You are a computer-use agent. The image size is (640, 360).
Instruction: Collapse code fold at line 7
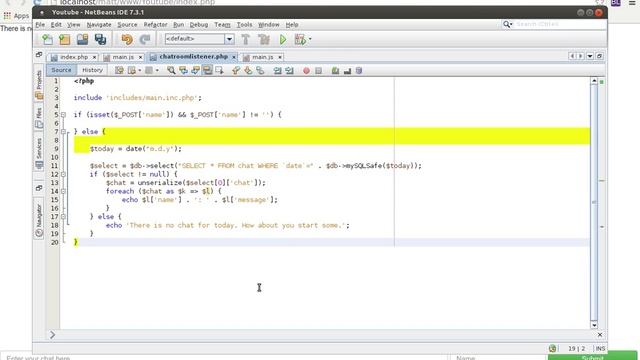[63, 131]
